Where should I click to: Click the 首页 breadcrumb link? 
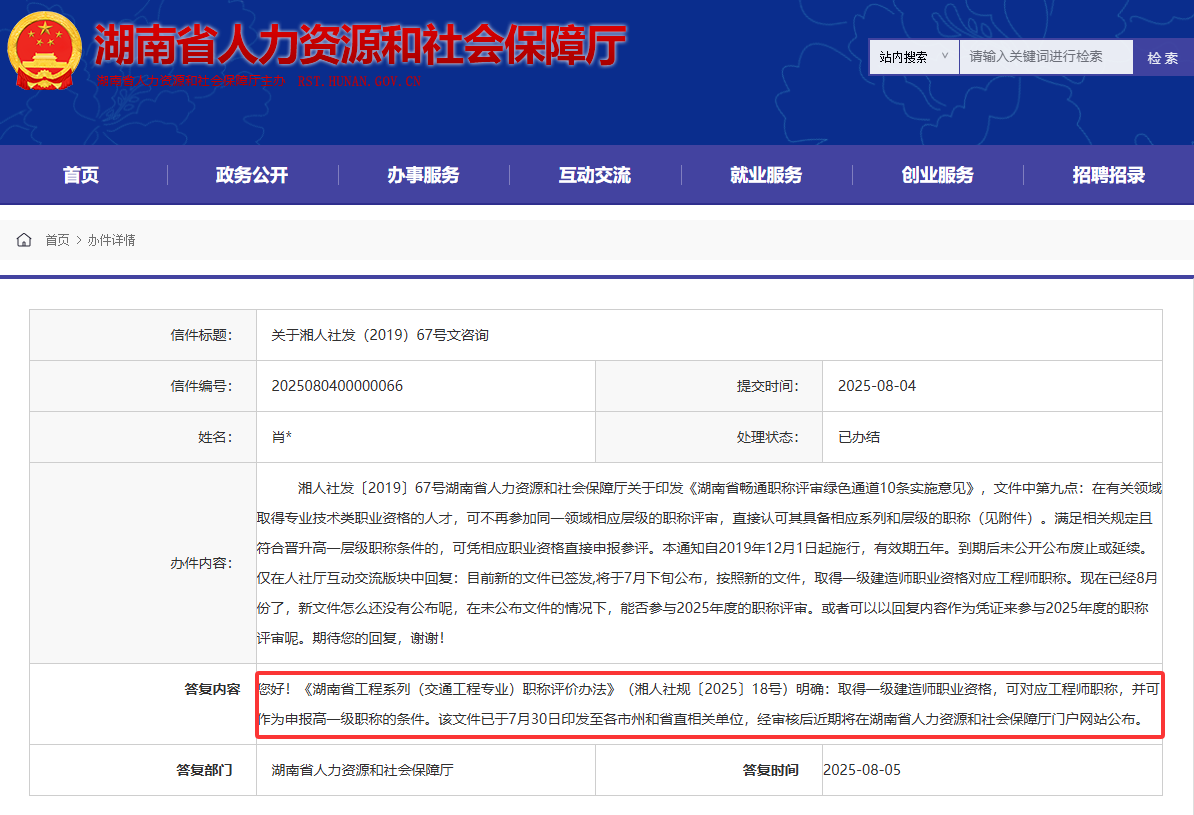[57, 240]
